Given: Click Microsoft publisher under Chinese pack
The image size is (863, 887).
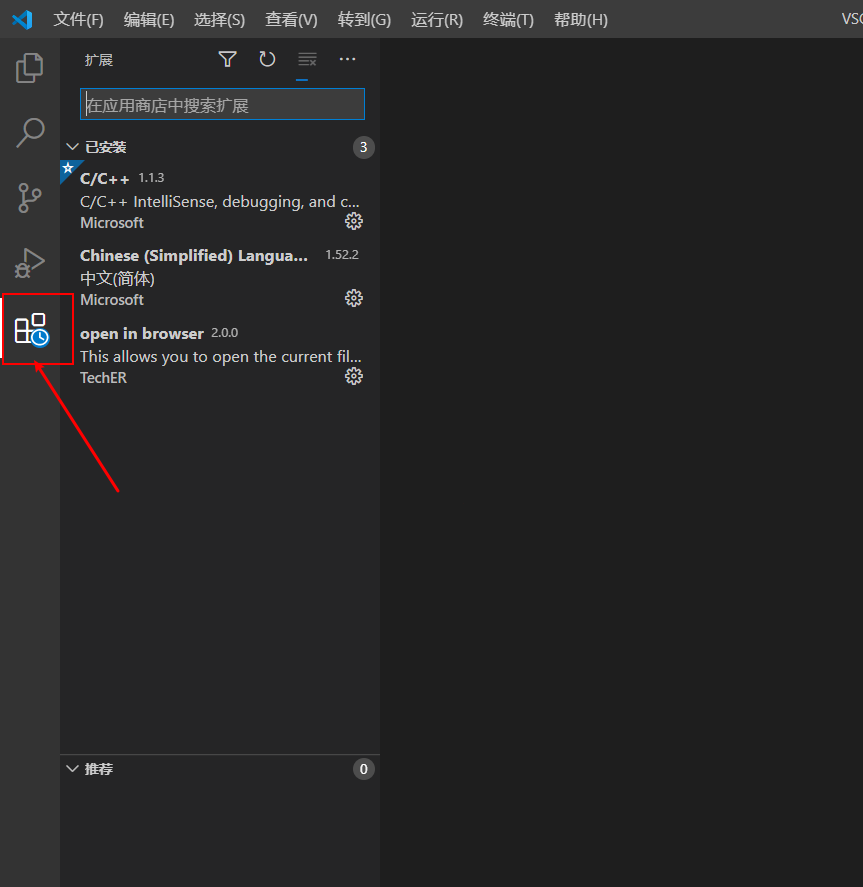Looking at the screenshot, I should tap(112, 300).
